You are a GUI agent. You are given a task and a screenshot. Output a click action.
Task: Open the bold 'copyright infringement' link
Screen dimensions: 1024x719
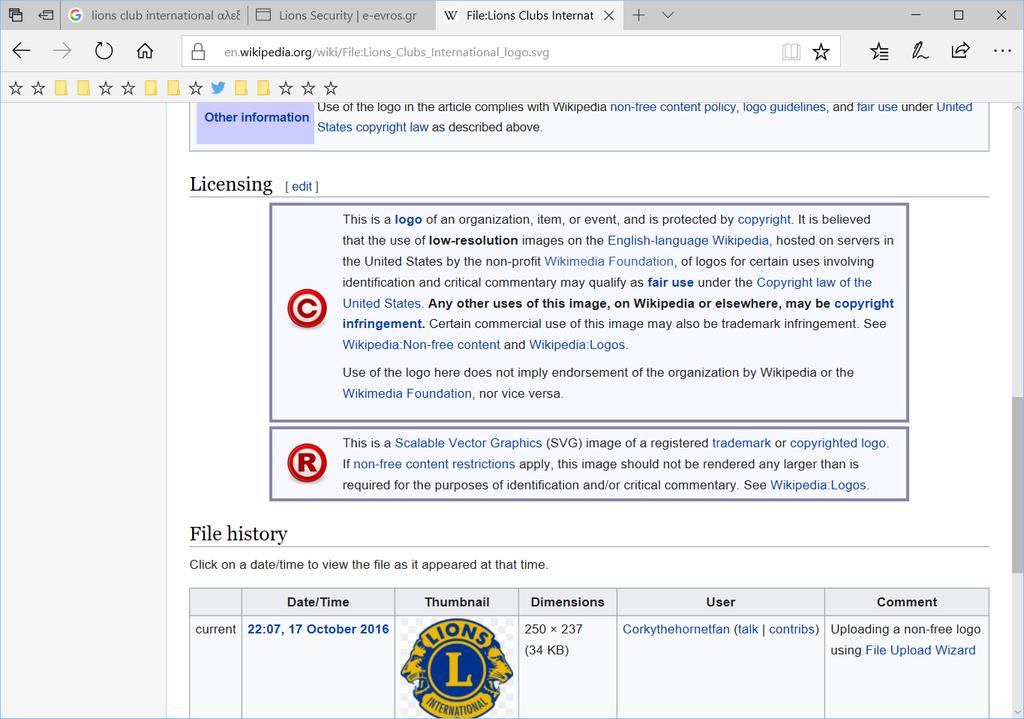pos(864,303)
